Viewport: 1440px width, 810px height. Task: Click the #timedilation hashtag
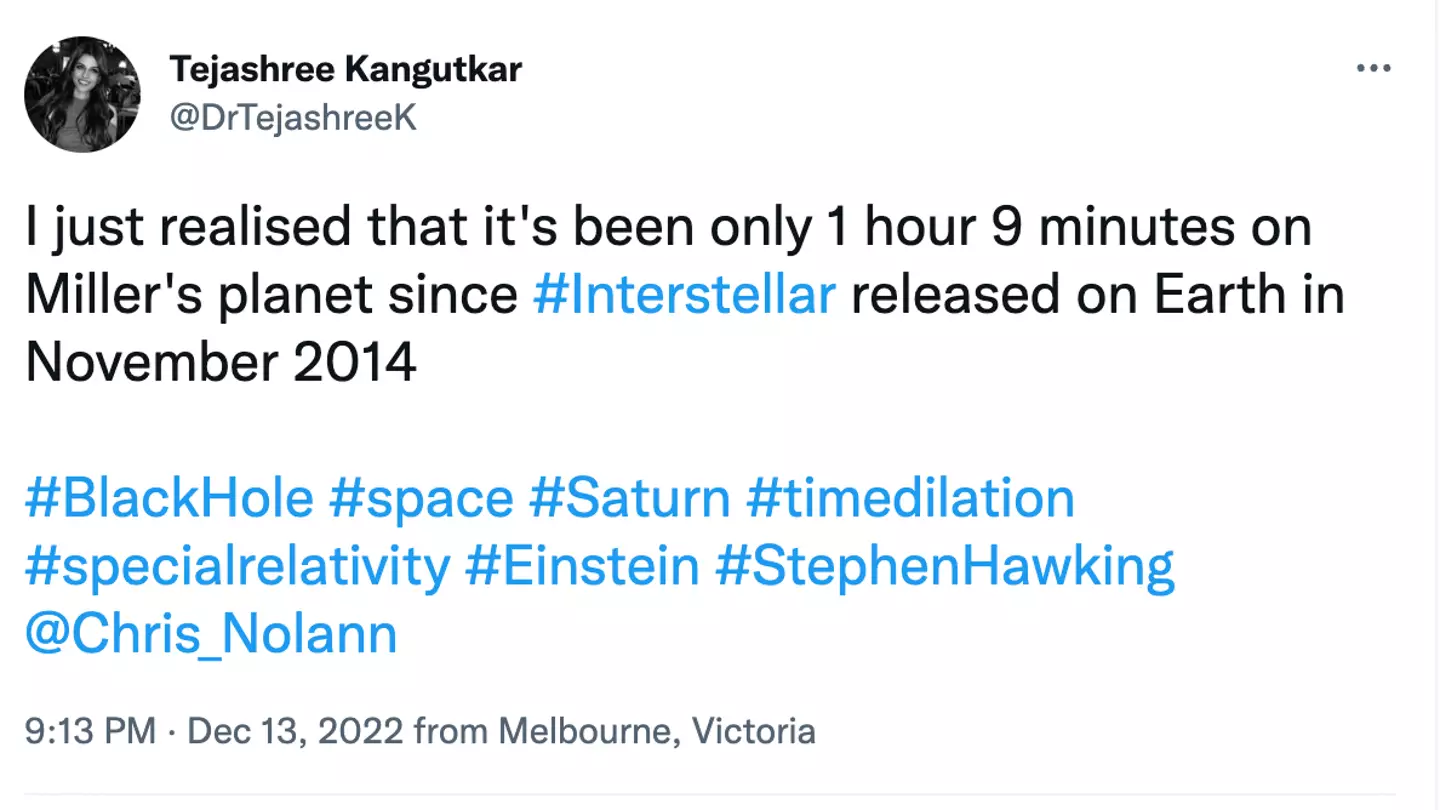[x=909, y=497]
